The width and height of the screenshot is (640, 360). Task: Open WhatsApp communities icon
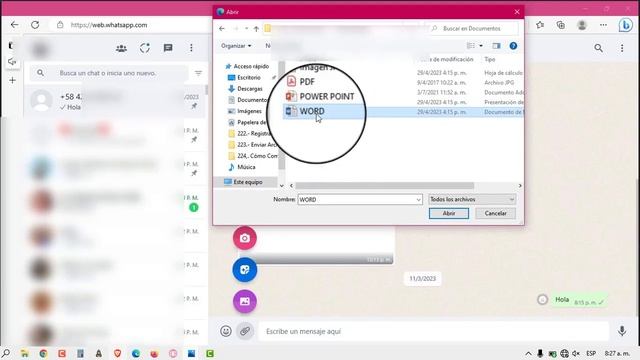[x=121, y=48]
